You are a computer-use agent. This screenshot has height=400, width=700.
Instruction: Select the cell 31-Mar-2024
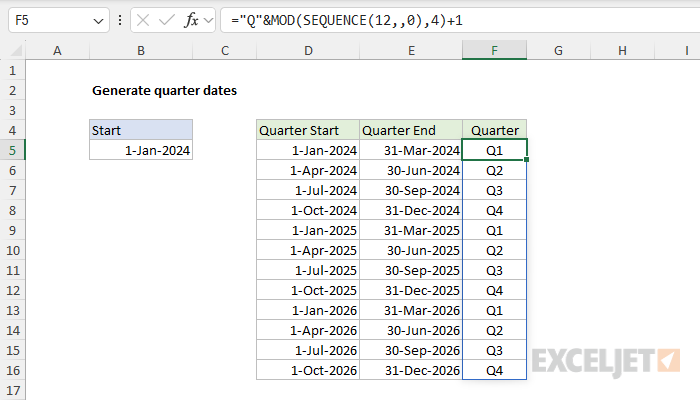click(411, 150)
